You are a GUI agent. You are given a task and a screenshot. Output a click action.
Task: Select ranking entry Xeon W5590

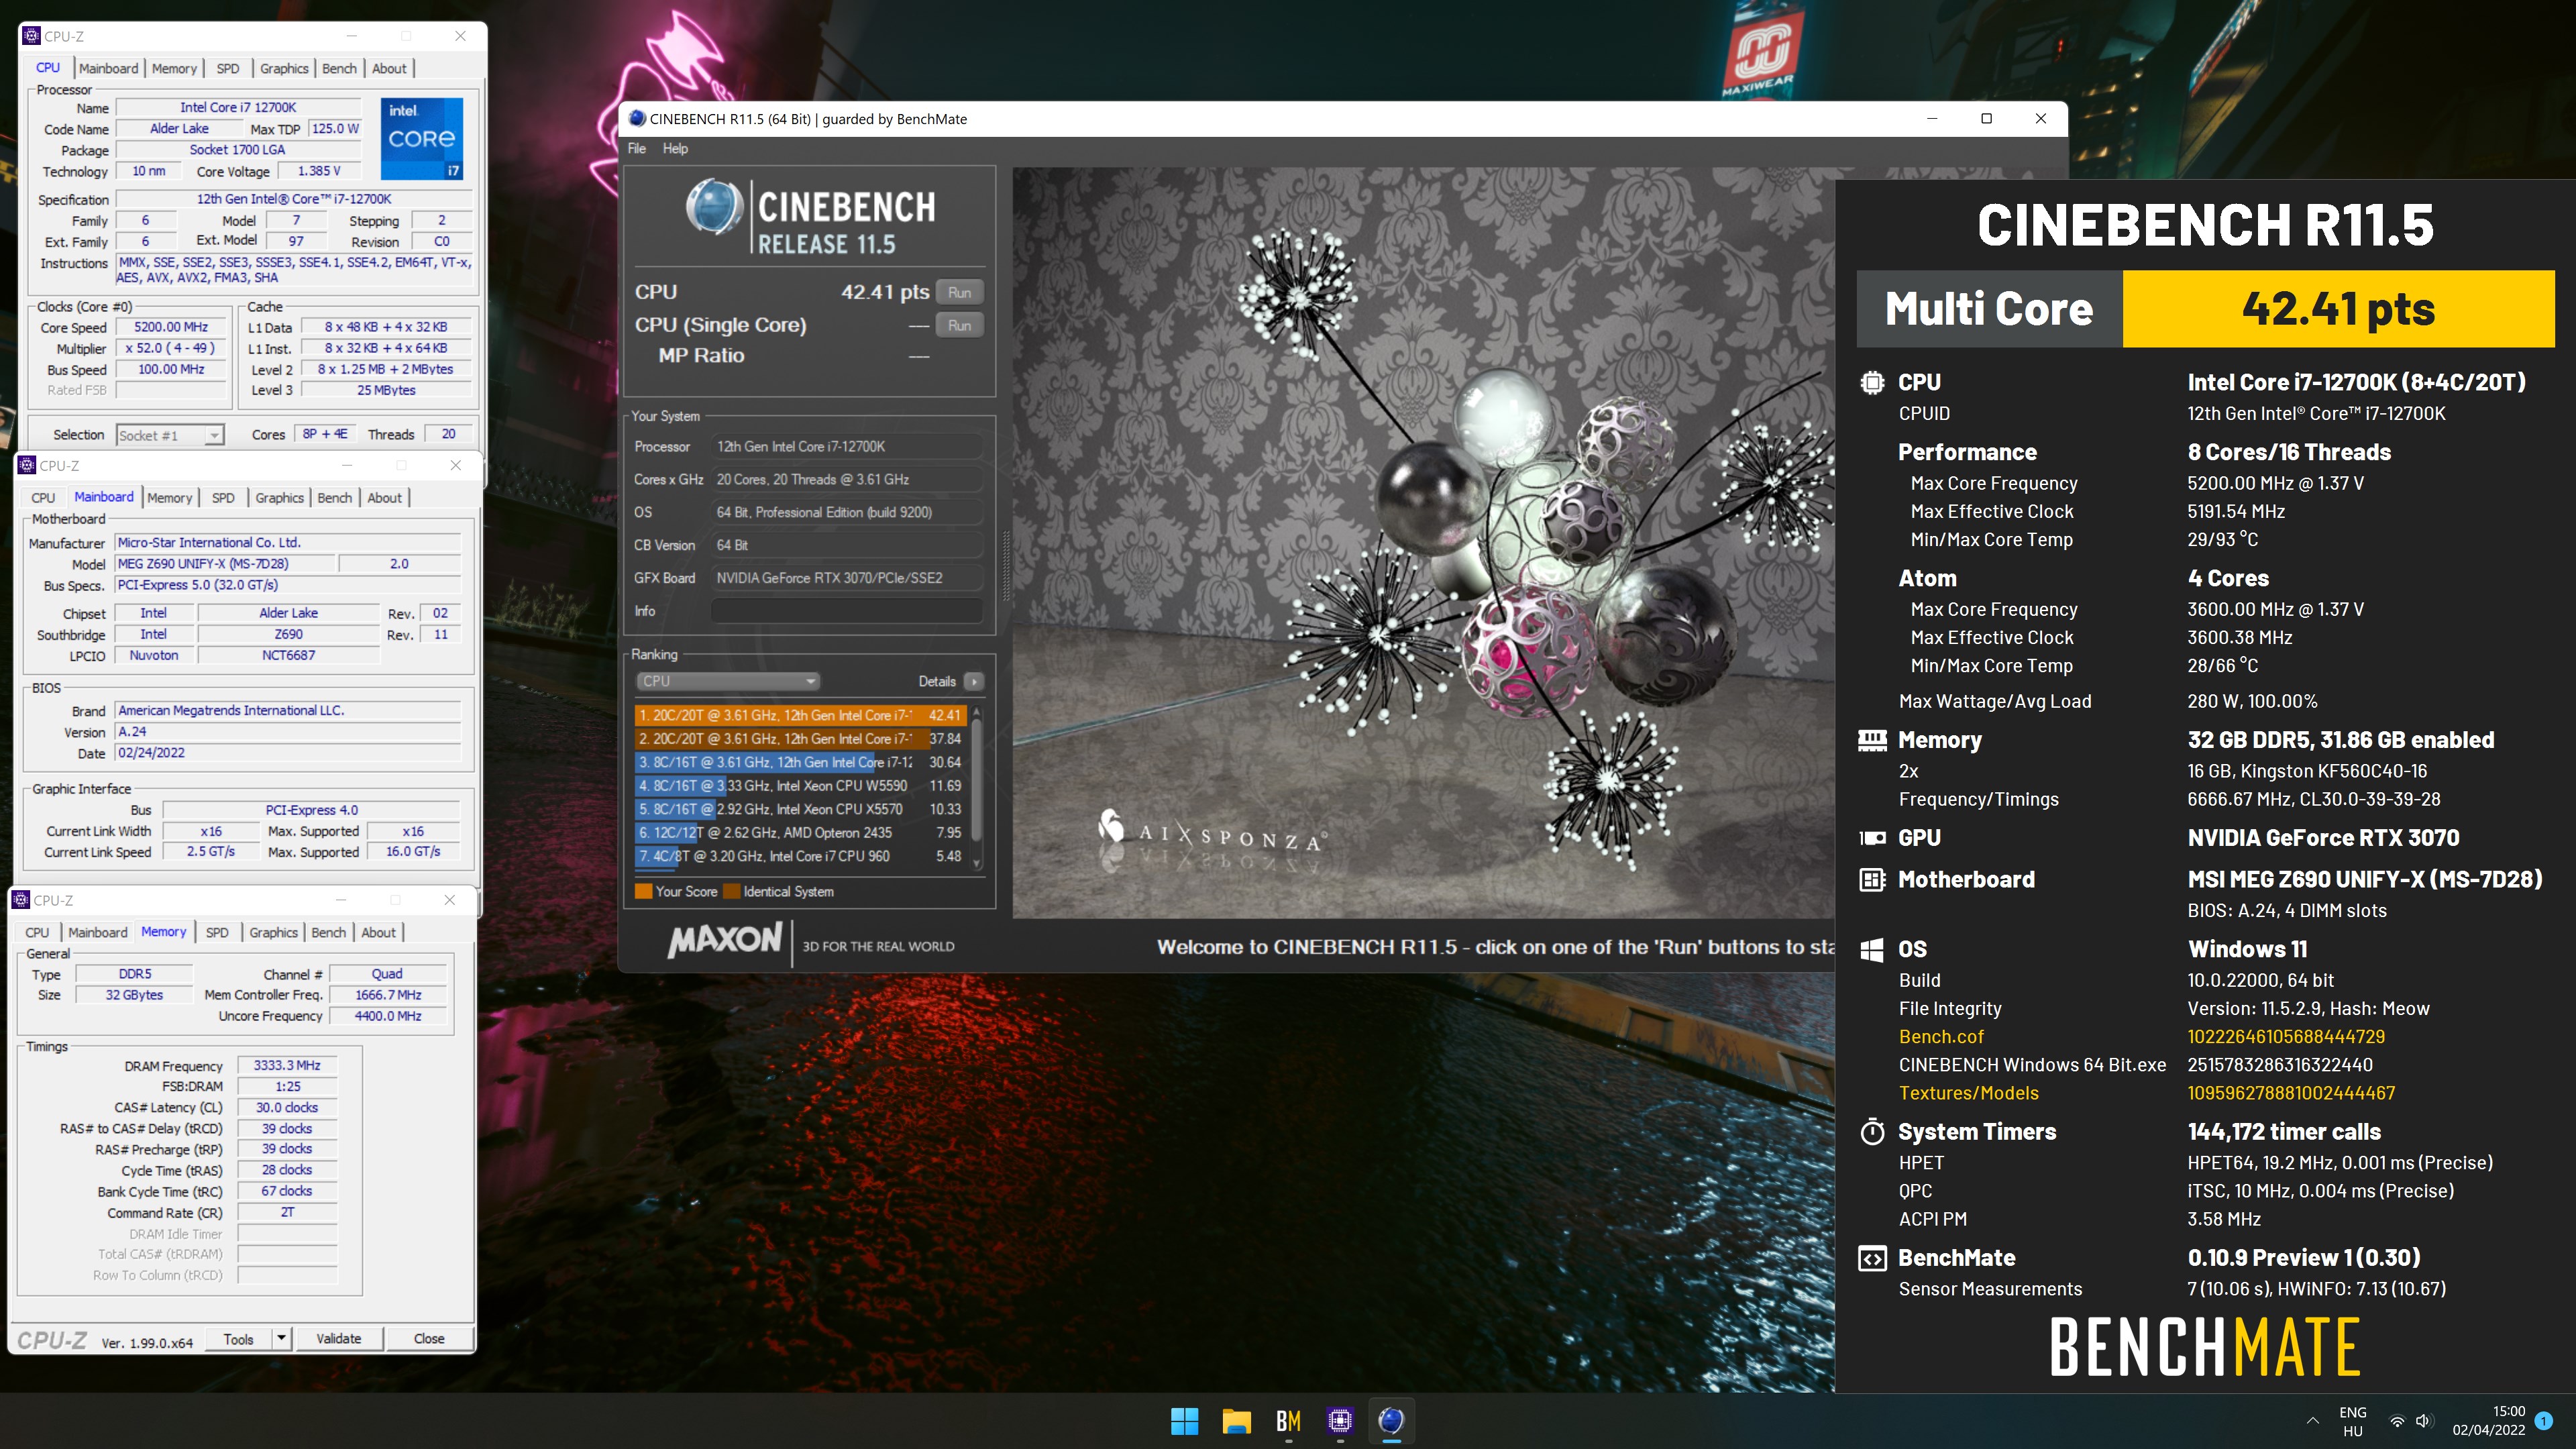[799, 785]
